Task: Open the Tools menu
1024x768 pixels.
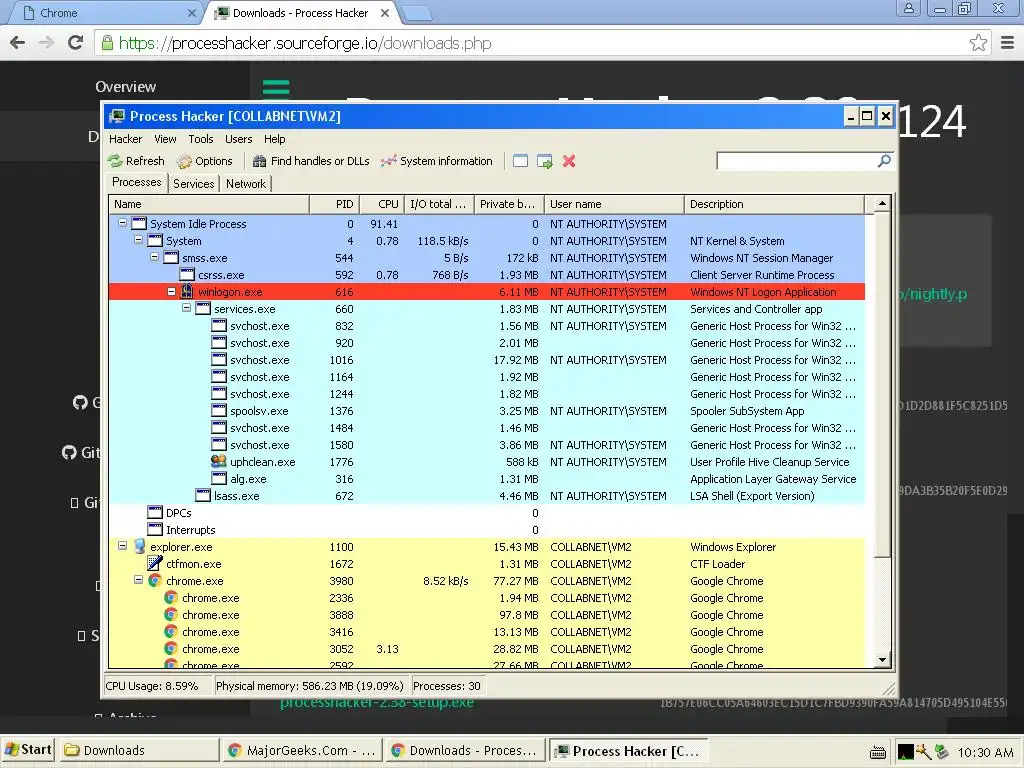Action: [200, 139]
